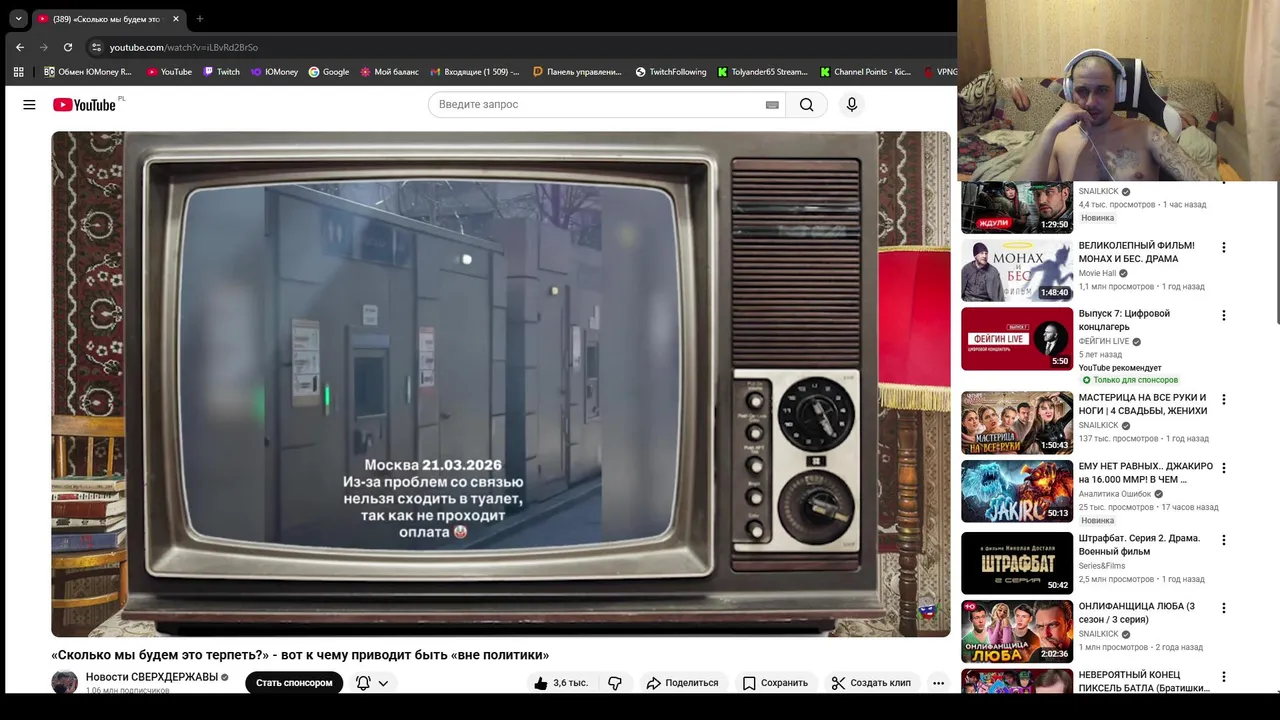Open the JAKIRO video thumbnail
Viewport: 1280px width, 720px height.
1017,491
